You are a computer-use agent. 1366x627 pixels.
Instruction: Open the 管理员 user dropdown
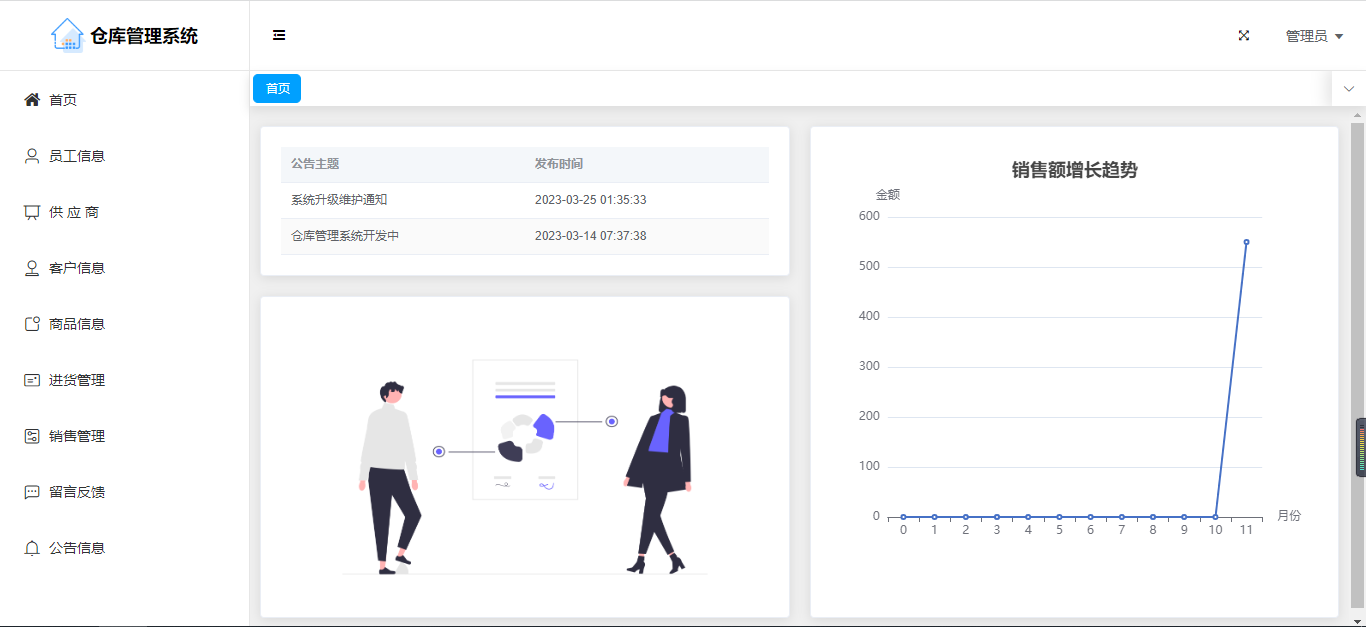click(1314, 36)
